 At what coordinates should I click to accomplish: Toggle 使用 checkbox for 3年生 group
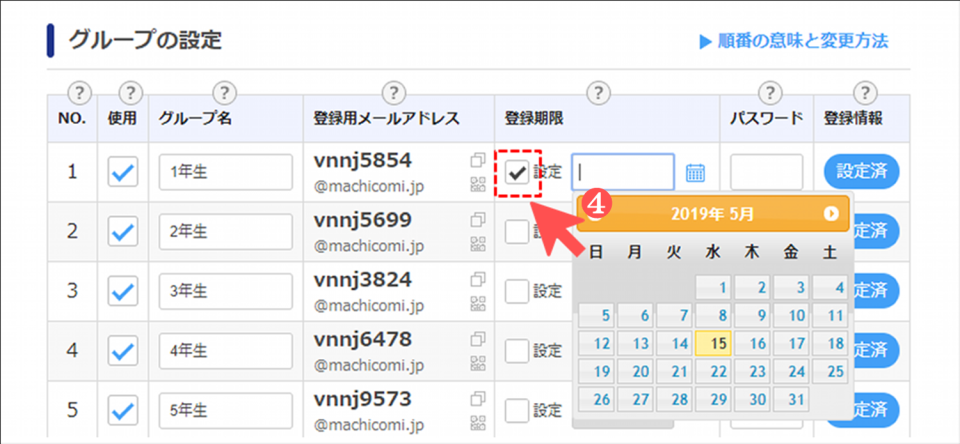(122, 291)
